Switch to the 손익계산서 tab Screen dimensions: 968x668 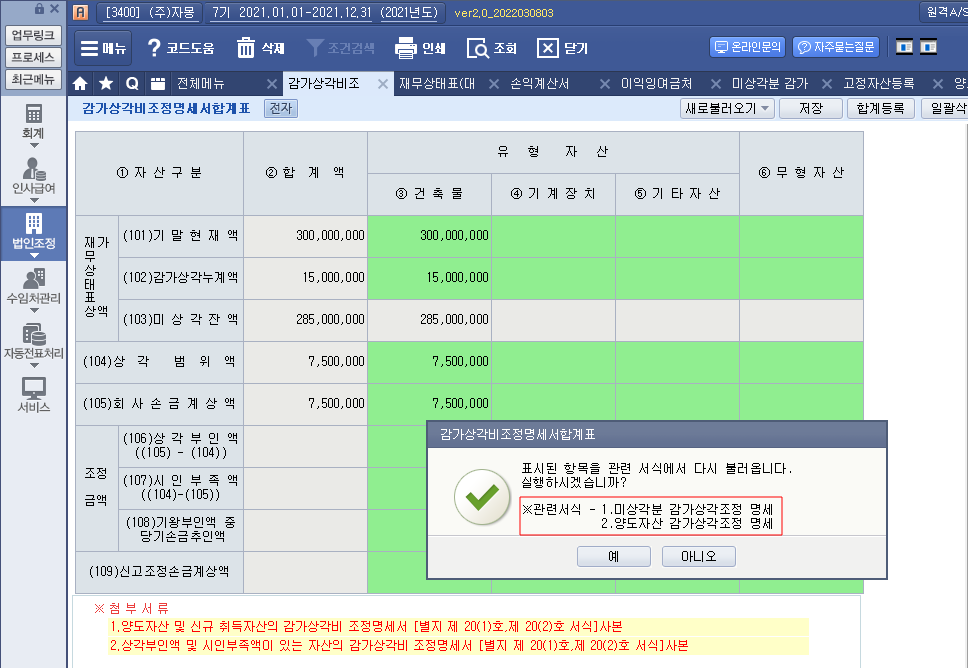(x=539, y=83)
